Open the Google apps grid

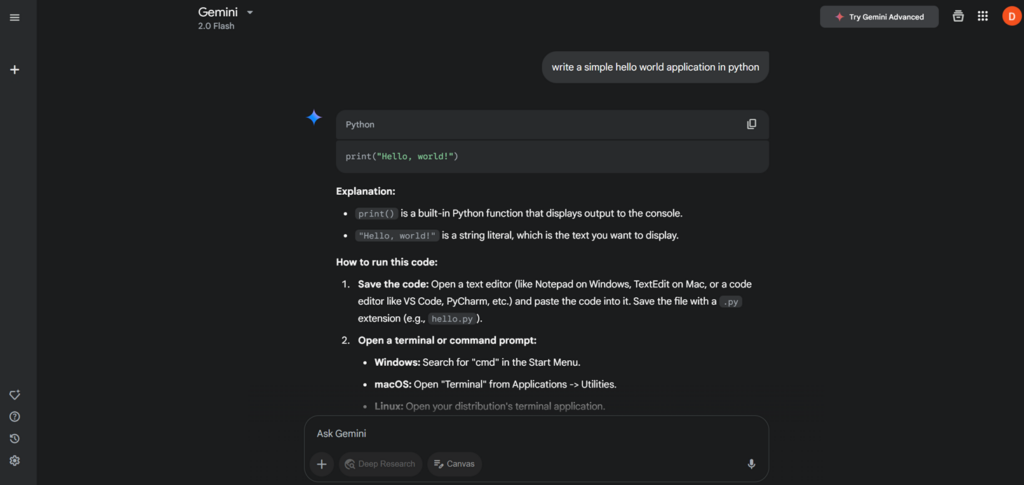[x=983, y=16]
